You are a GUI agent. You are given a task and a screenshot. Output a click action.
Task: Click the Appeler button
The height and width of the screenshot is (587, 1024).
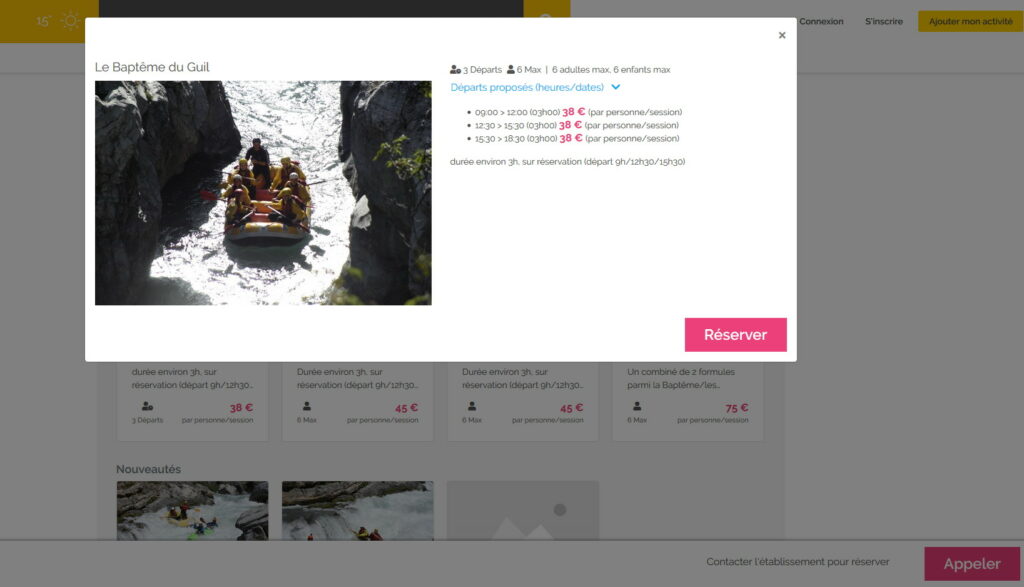[972, 563]
